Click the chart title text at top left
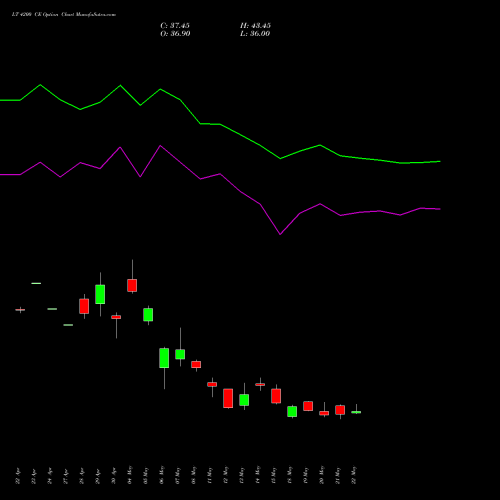500x500 pixels. click(64, 15)
